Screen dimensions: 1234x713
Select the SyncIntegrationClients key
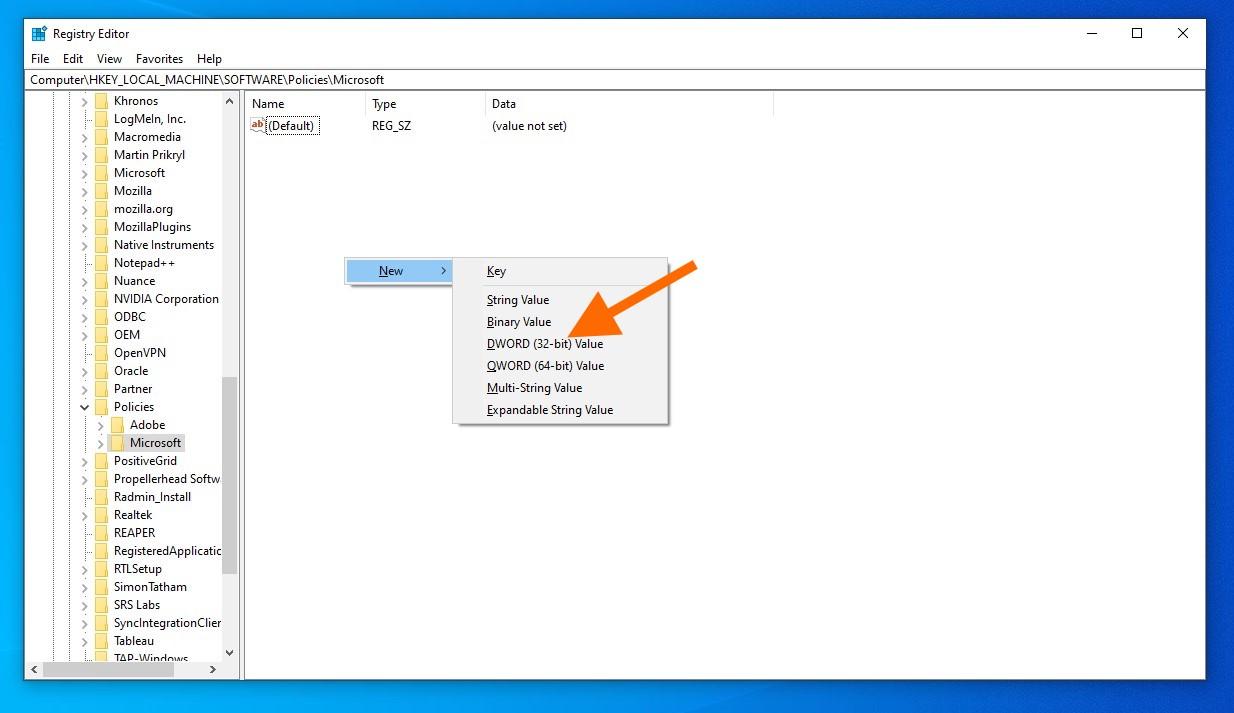pos(166,623)
